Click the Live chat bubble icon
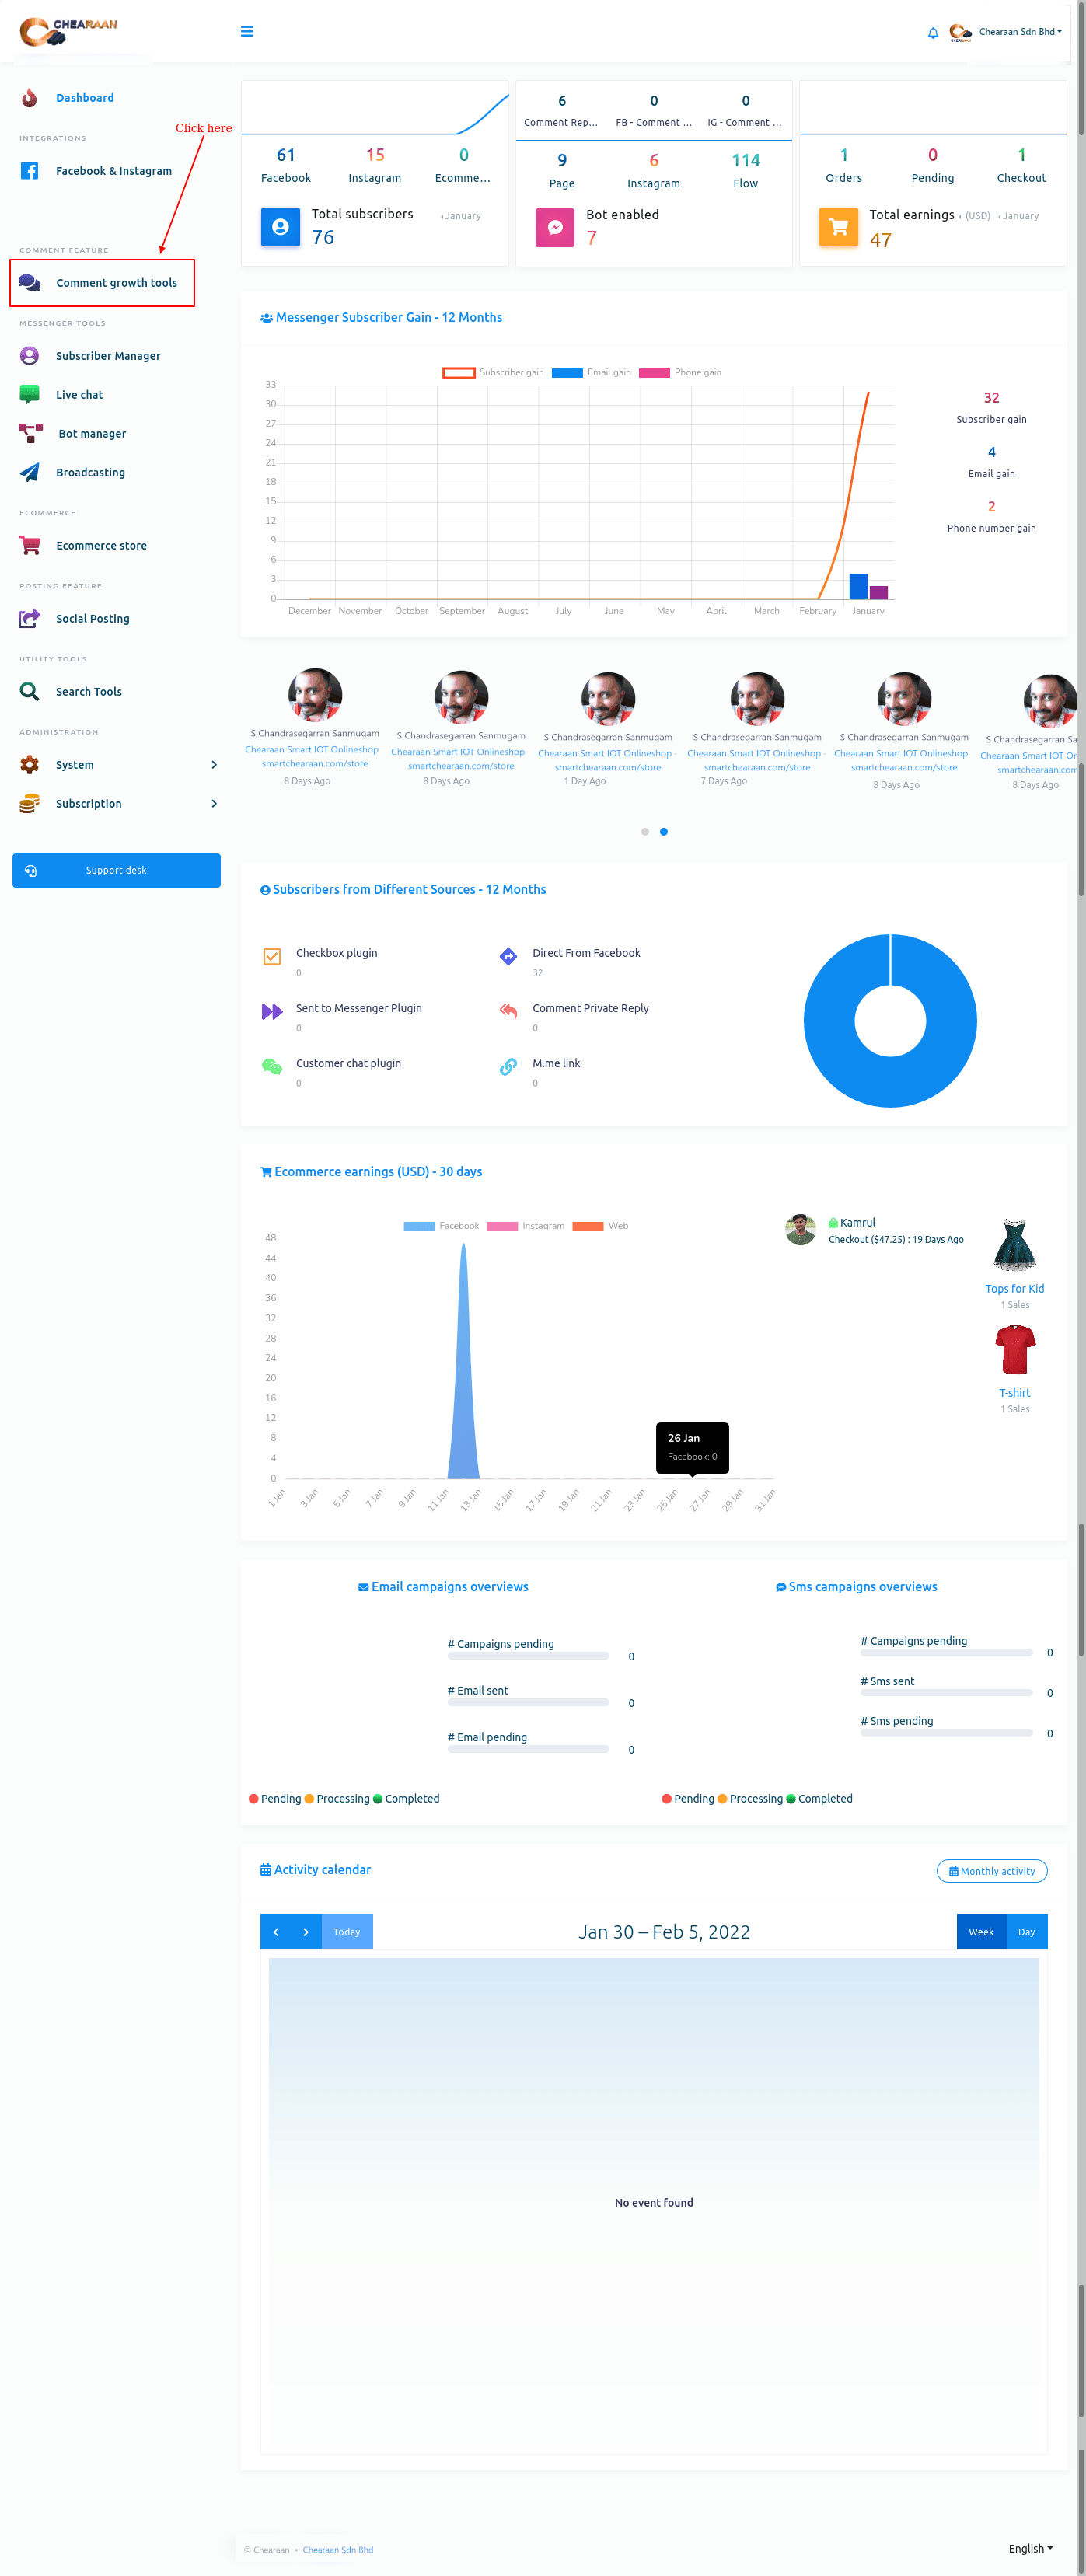 (x=30, y=395)
